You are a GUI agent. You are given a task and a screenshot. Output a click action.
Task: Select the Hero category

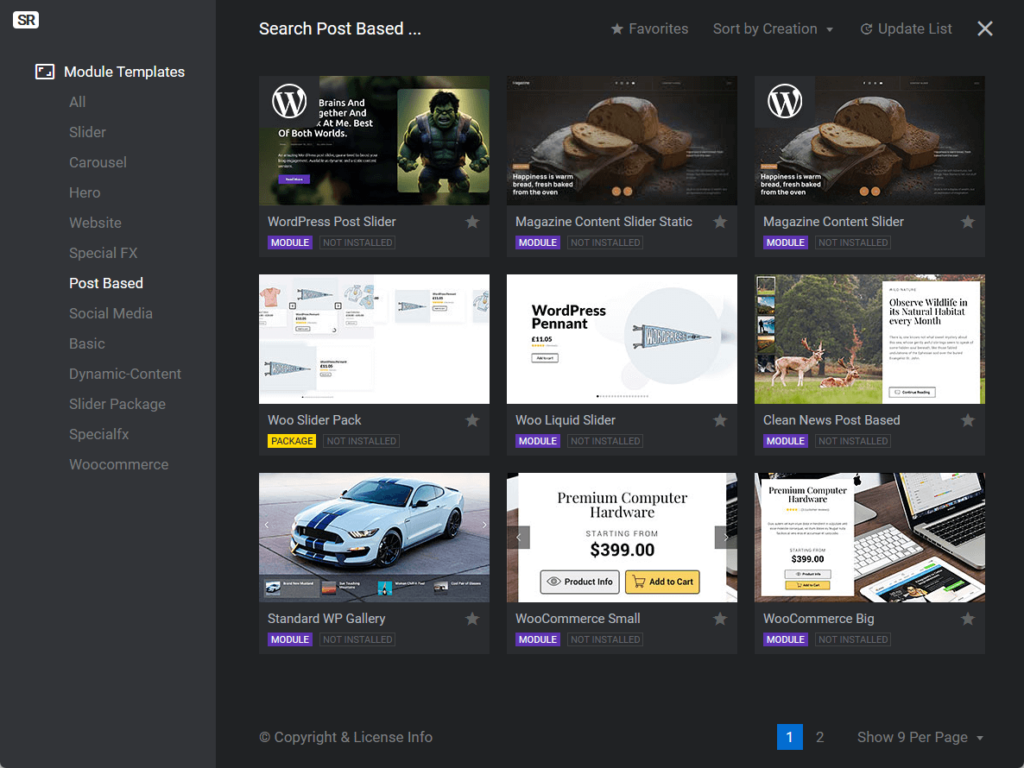click(85, 193)
